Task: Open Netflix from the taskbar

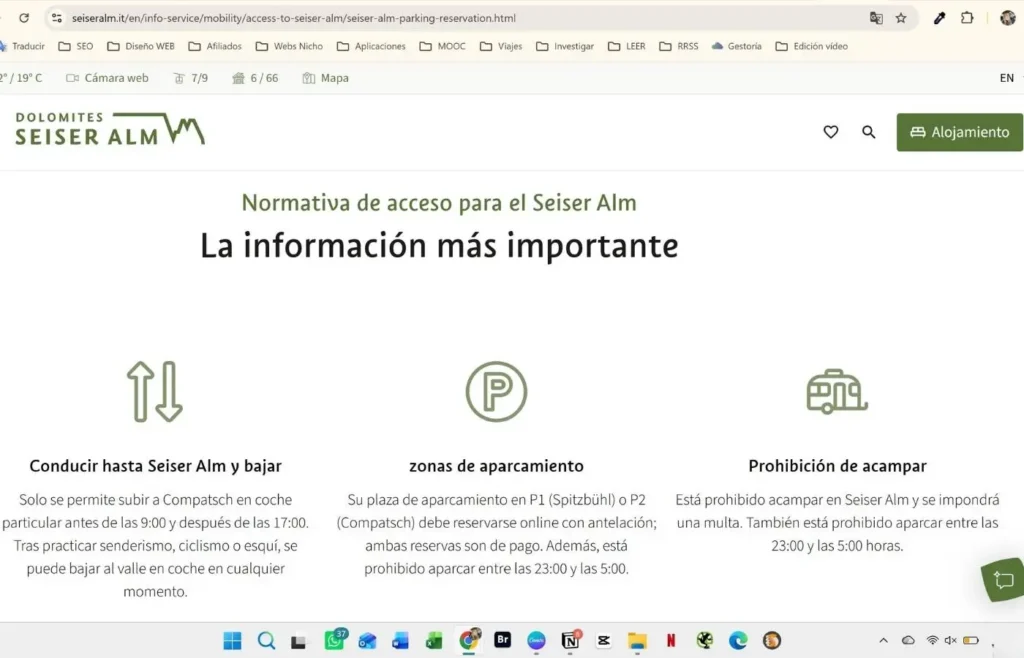Action: click(671, 641)
